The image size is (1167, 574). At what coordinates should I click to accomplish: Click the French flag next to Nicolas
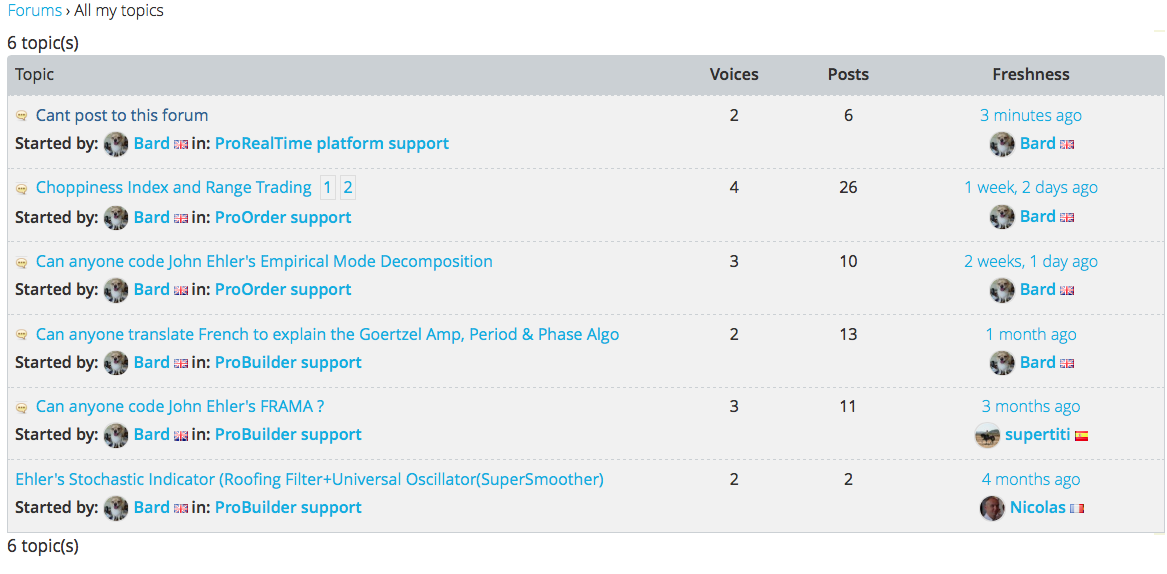pyautogui.click(x=1077, y=508)
